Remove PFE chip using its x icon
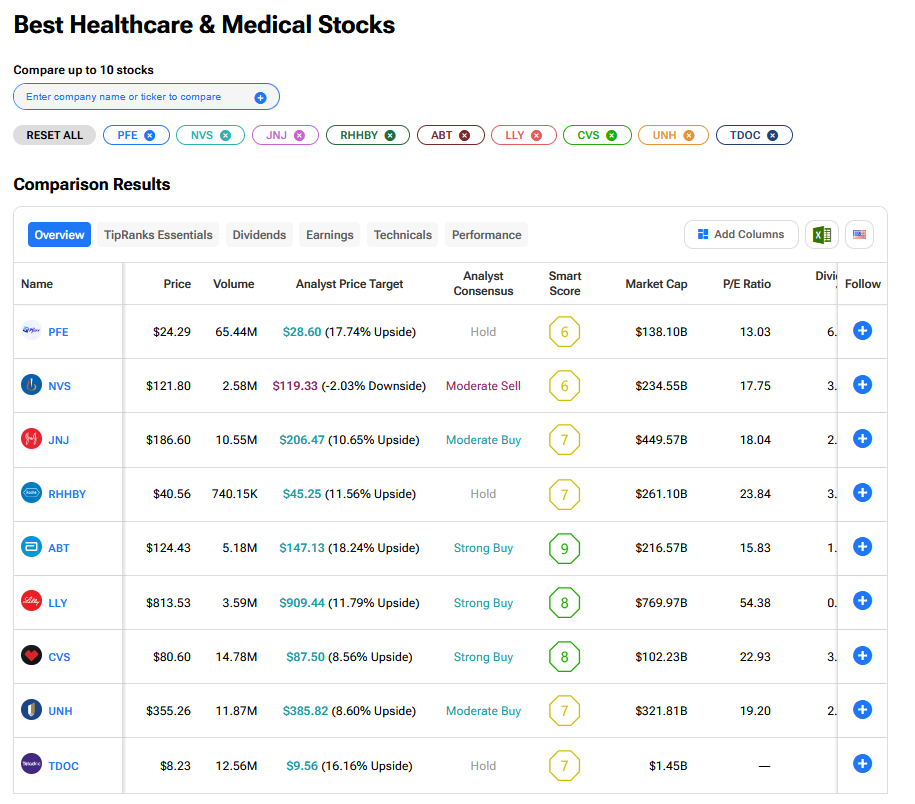915x804 pixels. tap(150, 135)
